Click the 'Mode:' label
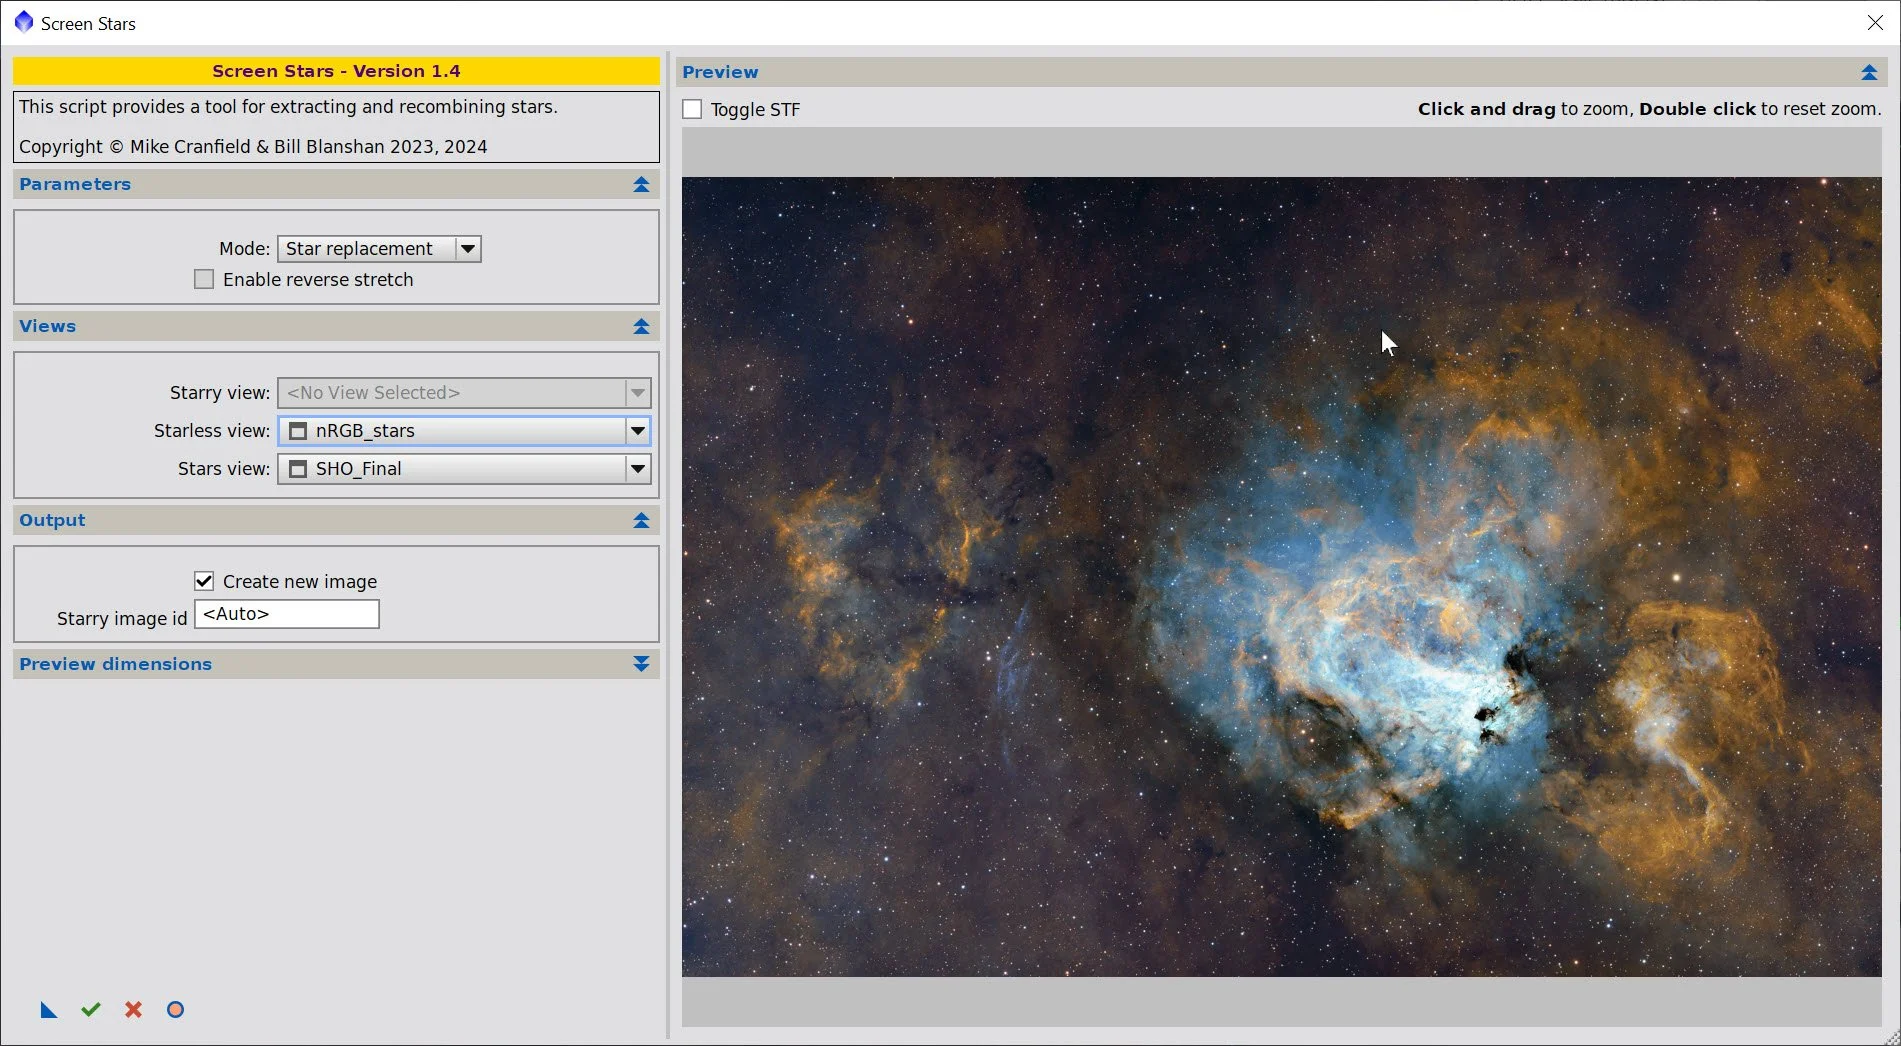Screen dimensions: 1901x1046 245,249
